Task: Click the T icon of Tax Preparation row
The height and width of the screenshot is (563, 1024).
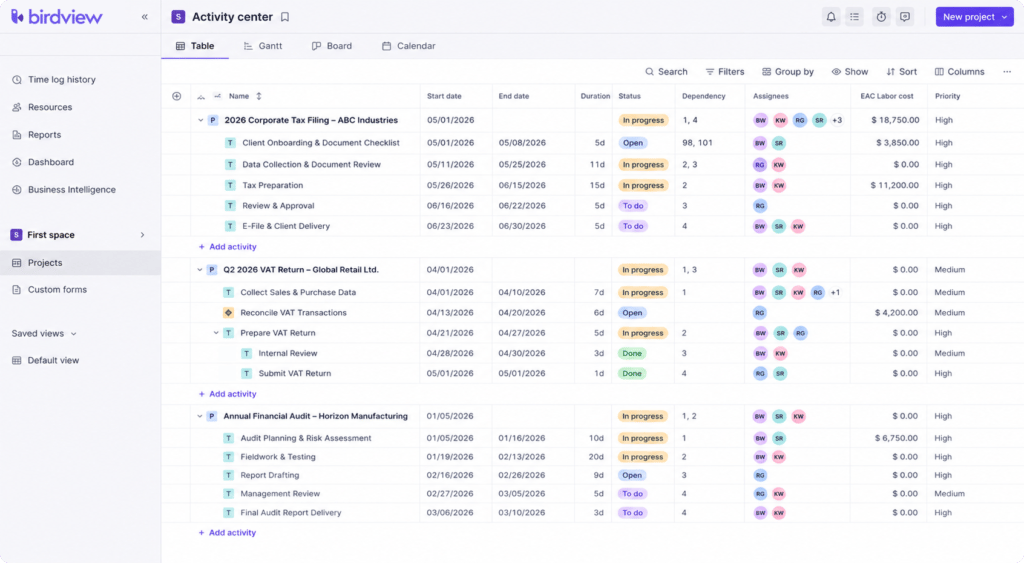Action: click(230, 185)
